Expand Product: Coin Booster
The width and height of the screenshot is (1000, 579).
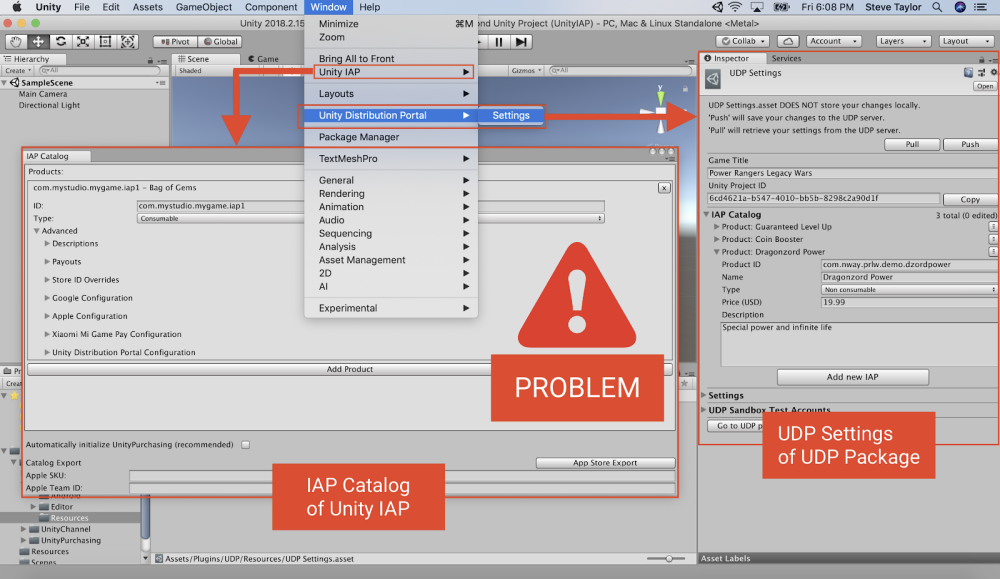click(716, 239)
